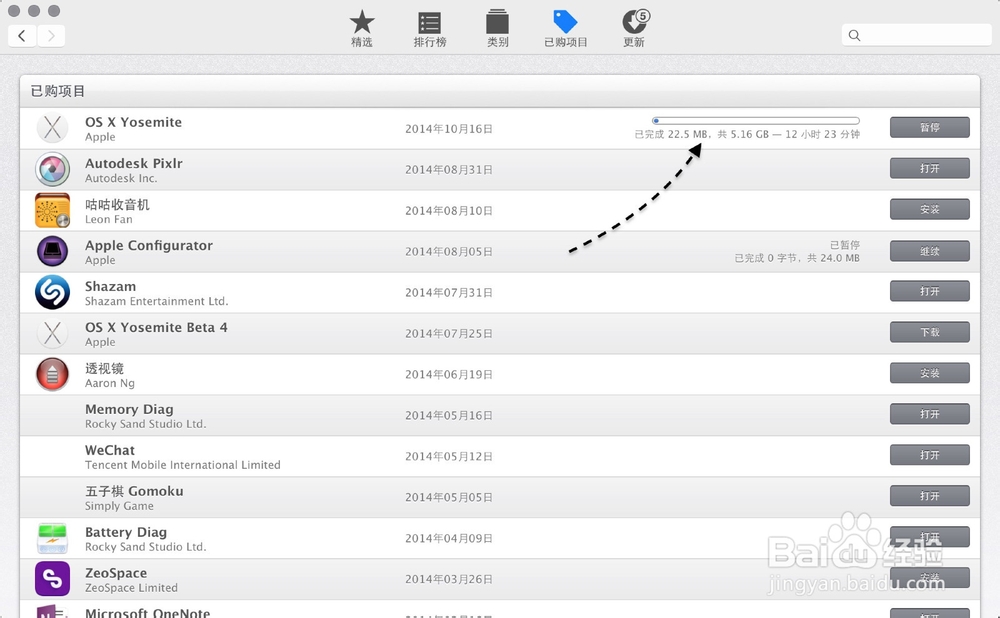Open the Updates (更新) tab
This screenshot has width=1000, height=618.
pyautogui.click(x=634, y=29)
